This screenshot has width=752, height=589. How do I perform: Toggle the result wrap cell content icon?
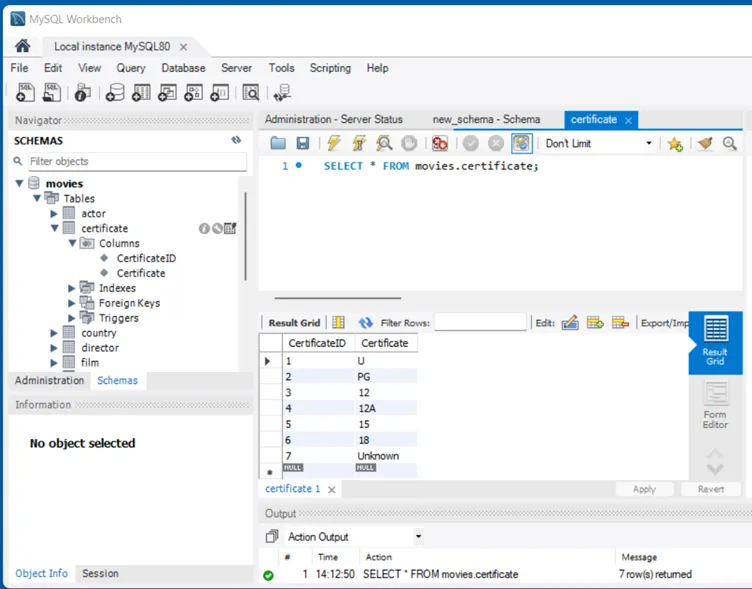pos(338,323)
